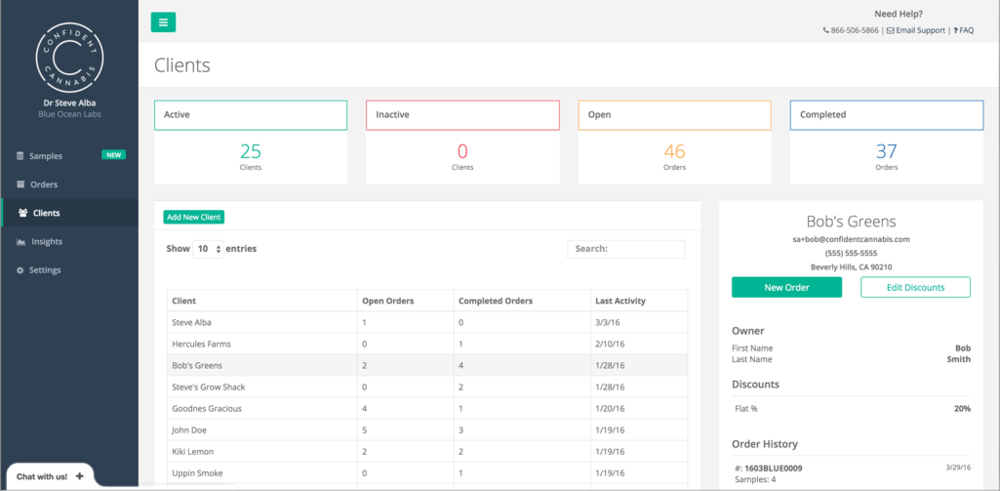Click the Edit Discounts button
Image resolution: width=1000 pixels, height=491 pixels.
click(x=915, y=287)
